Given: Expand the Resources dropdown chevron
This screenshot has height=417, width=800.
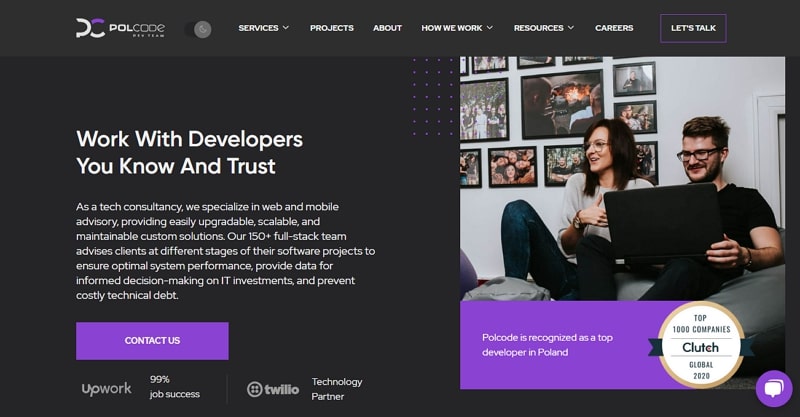Looking at the screenshot, I should (571, 28).
